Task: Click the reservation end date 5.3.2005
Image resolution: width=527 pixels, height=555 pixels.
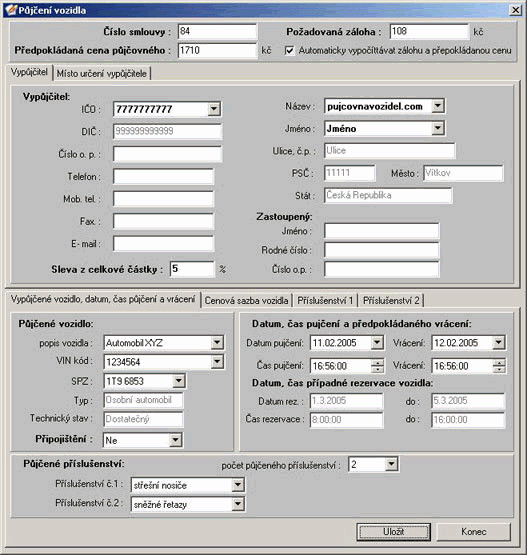Action: [x=468, y=401]
